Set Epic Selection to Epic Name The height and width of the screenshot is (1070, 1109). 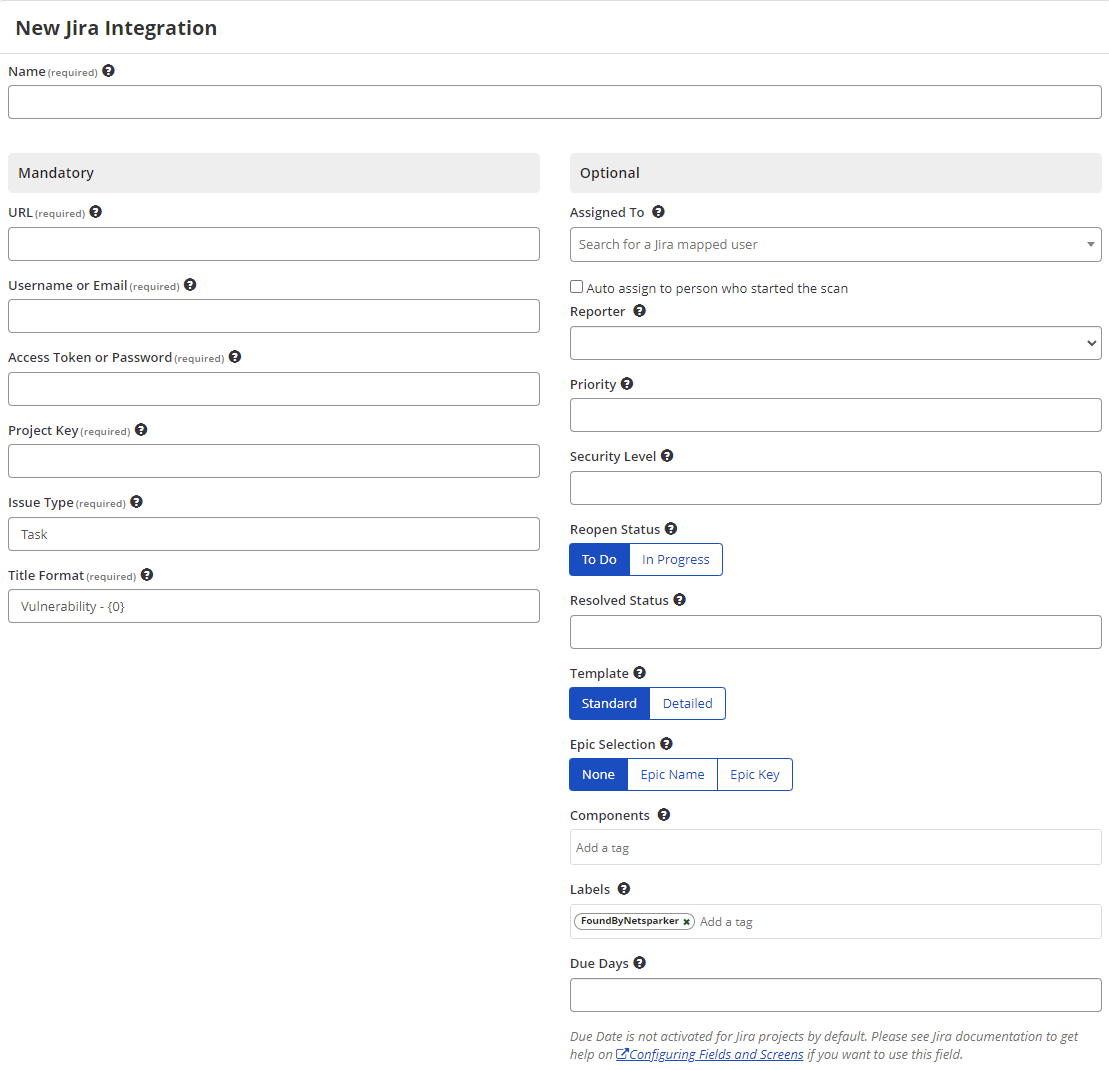pyautogui.click(x=673, y=774)
